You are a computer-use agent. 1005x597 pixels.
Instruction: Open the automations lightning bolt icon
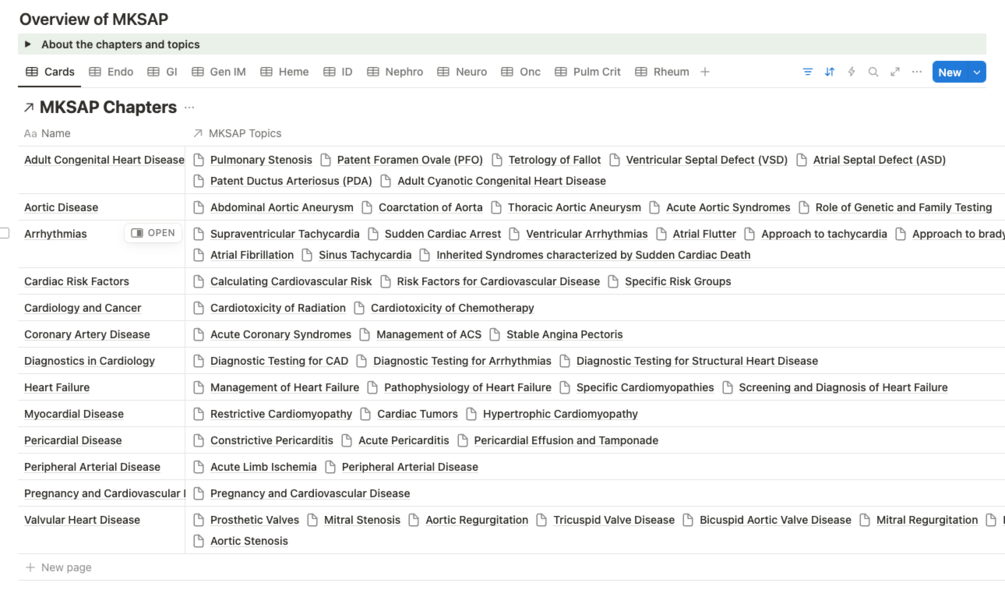851,72
